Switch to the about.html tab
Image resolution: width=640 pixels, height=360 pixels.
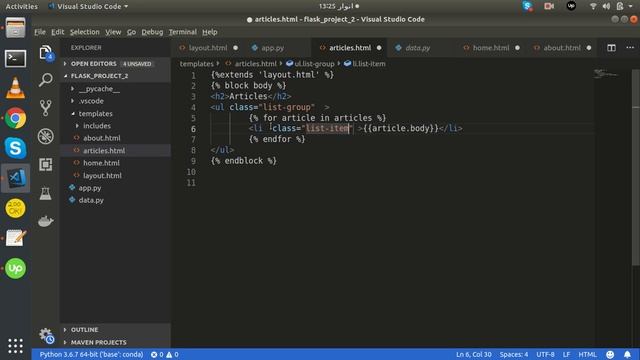562,48
